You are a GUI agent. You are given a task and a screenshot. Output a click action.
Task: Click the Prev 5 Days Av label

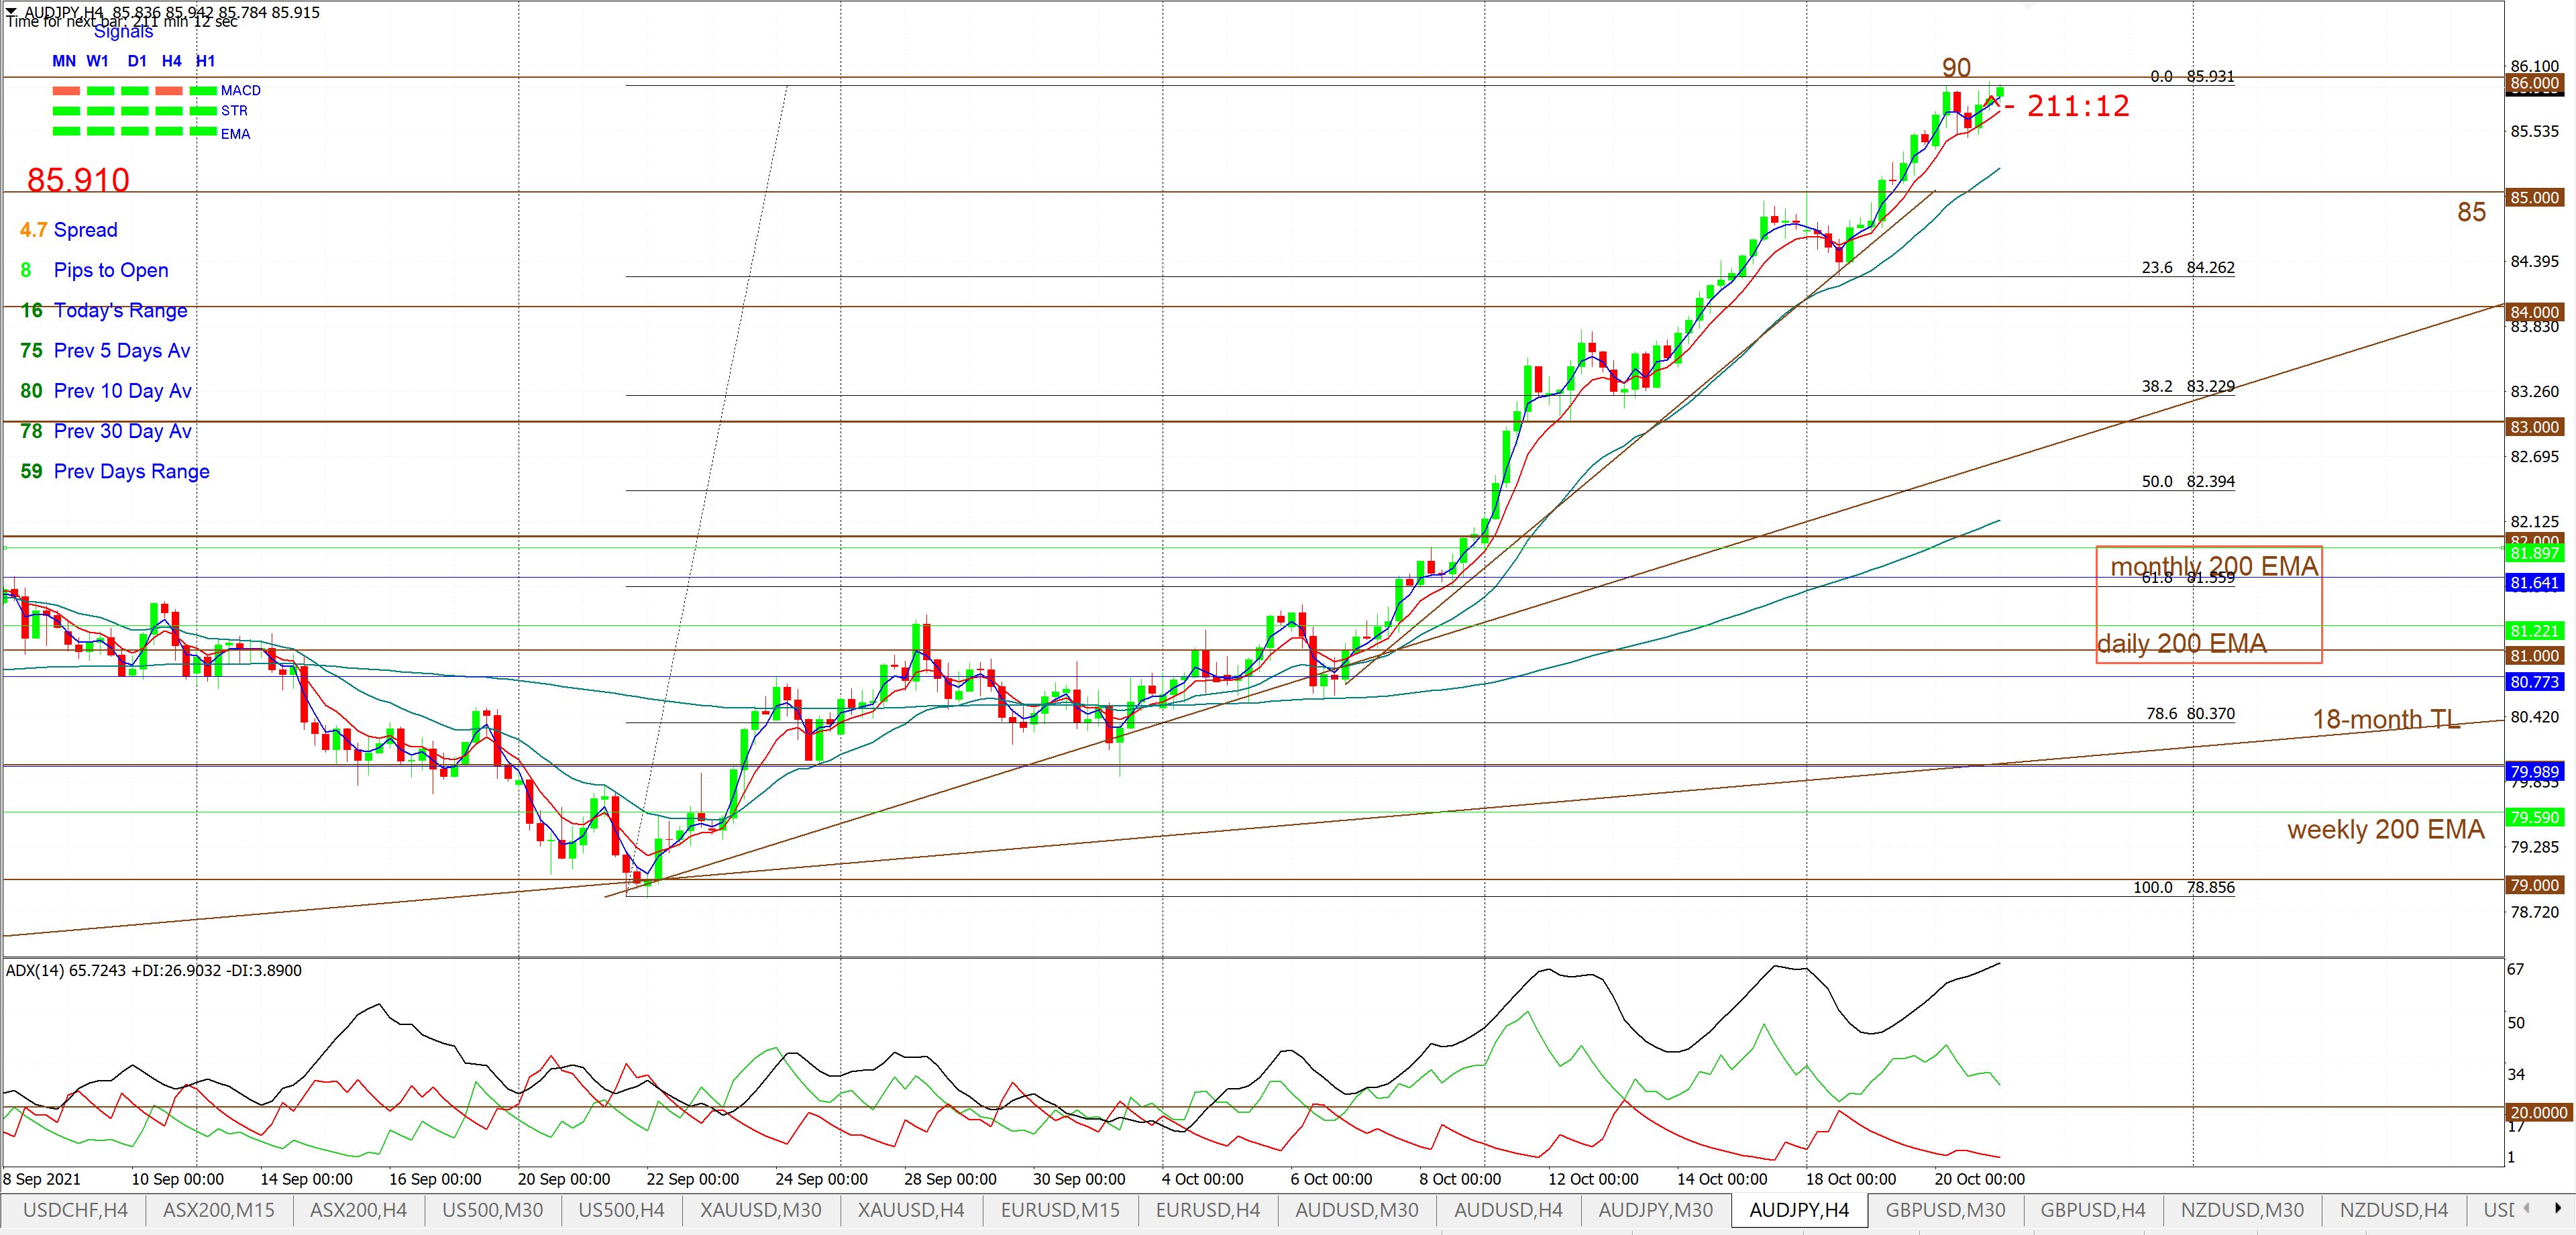pyautogui.click(x=122, y=351)
